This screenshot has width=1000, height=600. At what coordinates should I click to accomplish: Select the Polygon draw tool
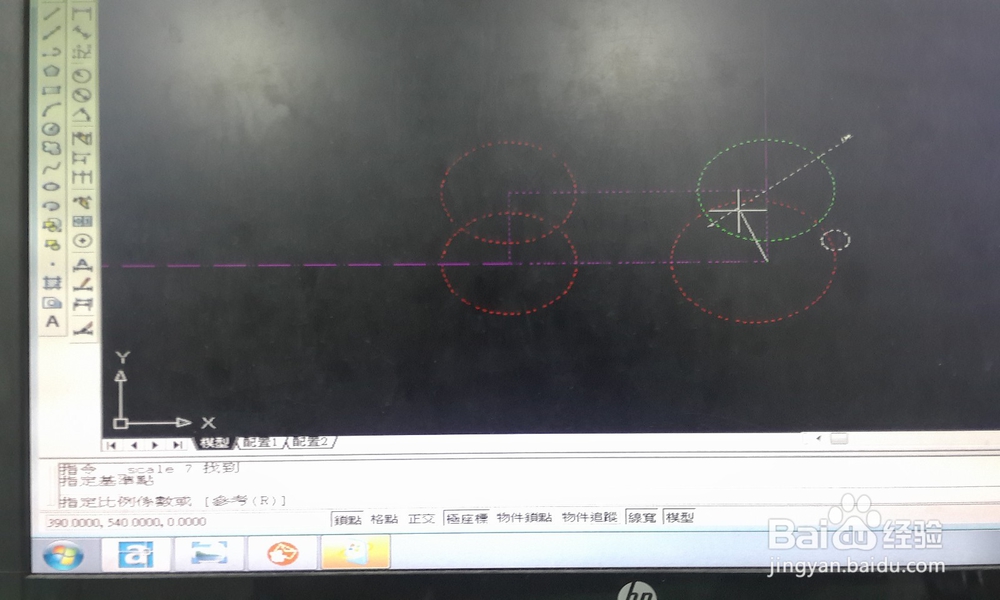(x=52, y=71)
